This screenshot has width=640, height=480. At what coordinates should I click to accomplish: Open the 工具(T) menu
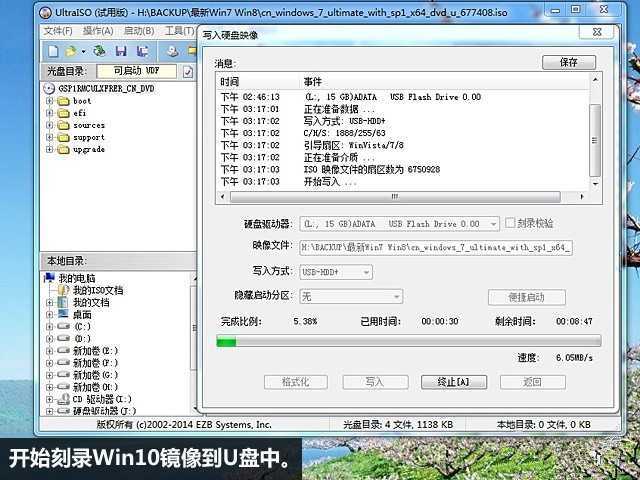(180, 31)
